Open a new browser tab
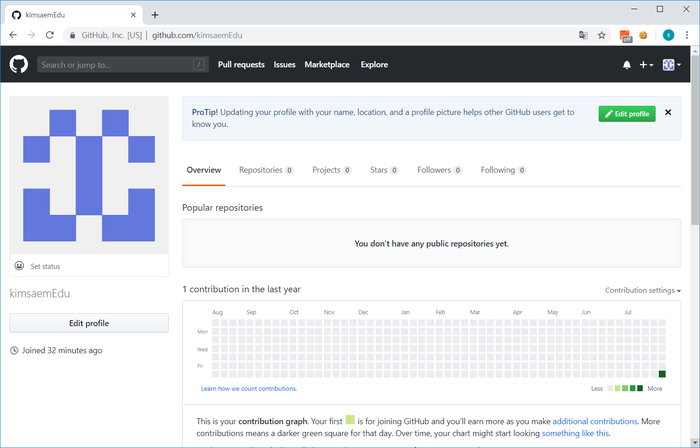Image resolution: width=700 pixels, height=448 pixels. tap(155, 15)
